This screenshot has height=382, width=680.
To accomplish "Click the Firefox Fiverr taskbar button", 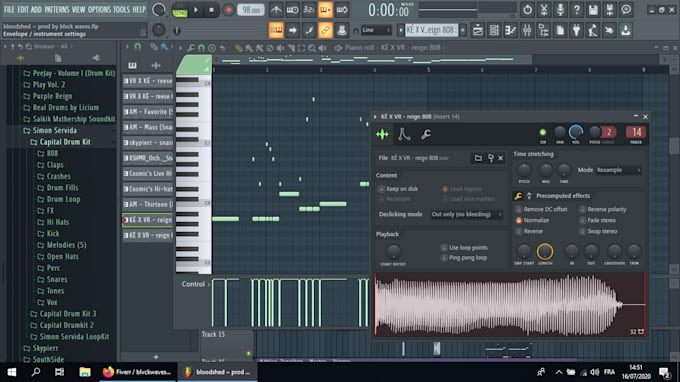I will point(137,372).
